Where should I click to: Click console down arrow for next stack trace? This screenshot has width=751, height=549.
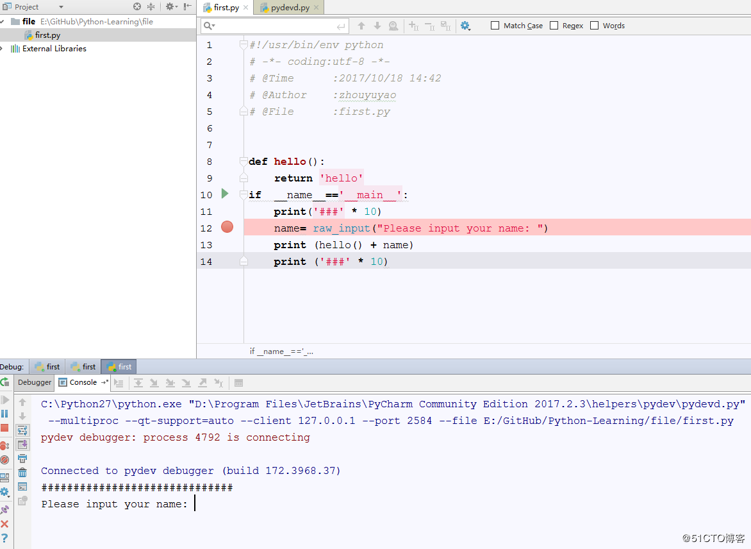tap(23, 416)
